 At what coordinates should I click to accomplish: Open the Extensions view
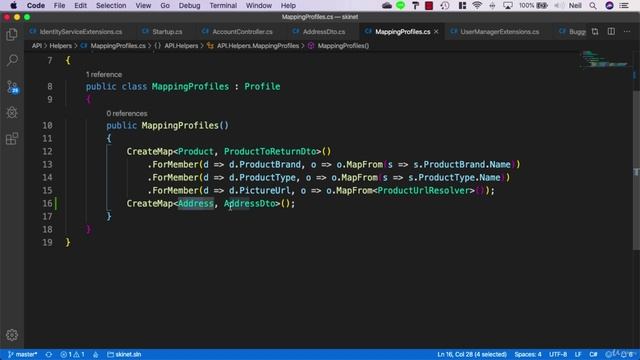click(x=12, y=138)
